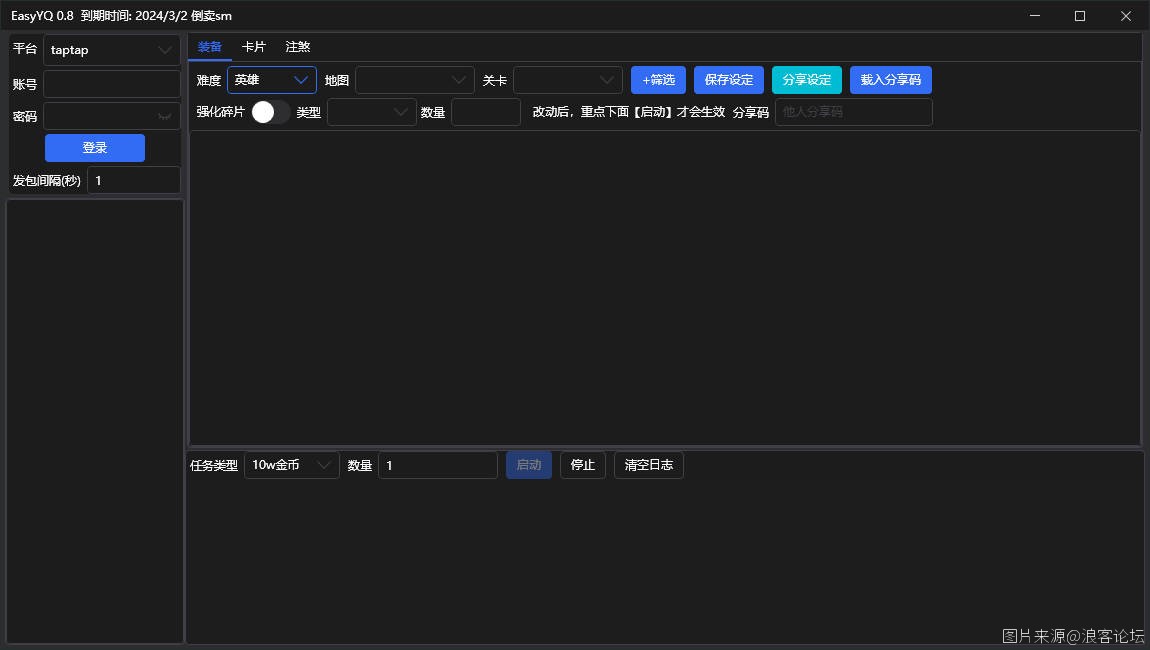
Task: Click the password visibility eye icon
Action: [165, 116]
